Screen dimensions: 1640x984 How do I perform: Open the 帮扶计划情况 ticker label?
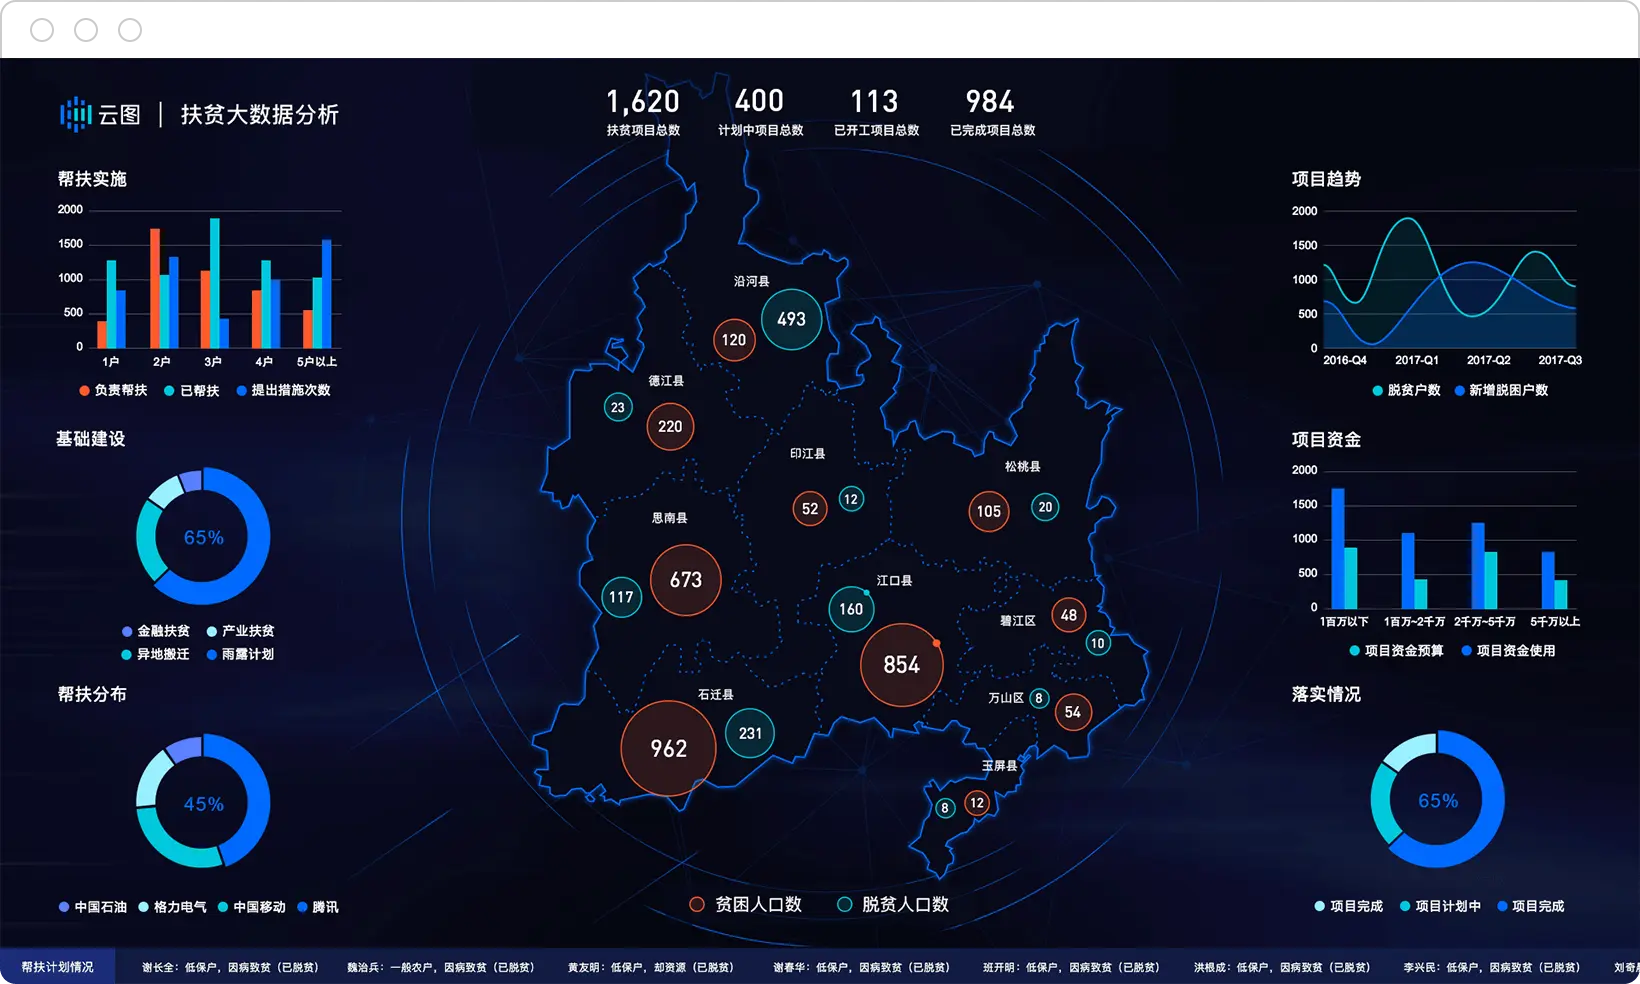pyautogui.click(x=57, y=967)
